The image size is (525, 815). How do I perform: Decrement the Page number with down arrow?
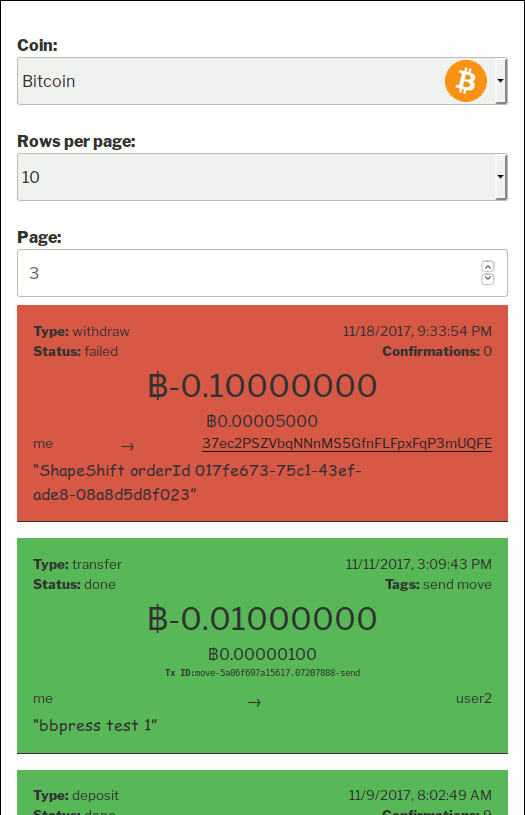[488, 279]
